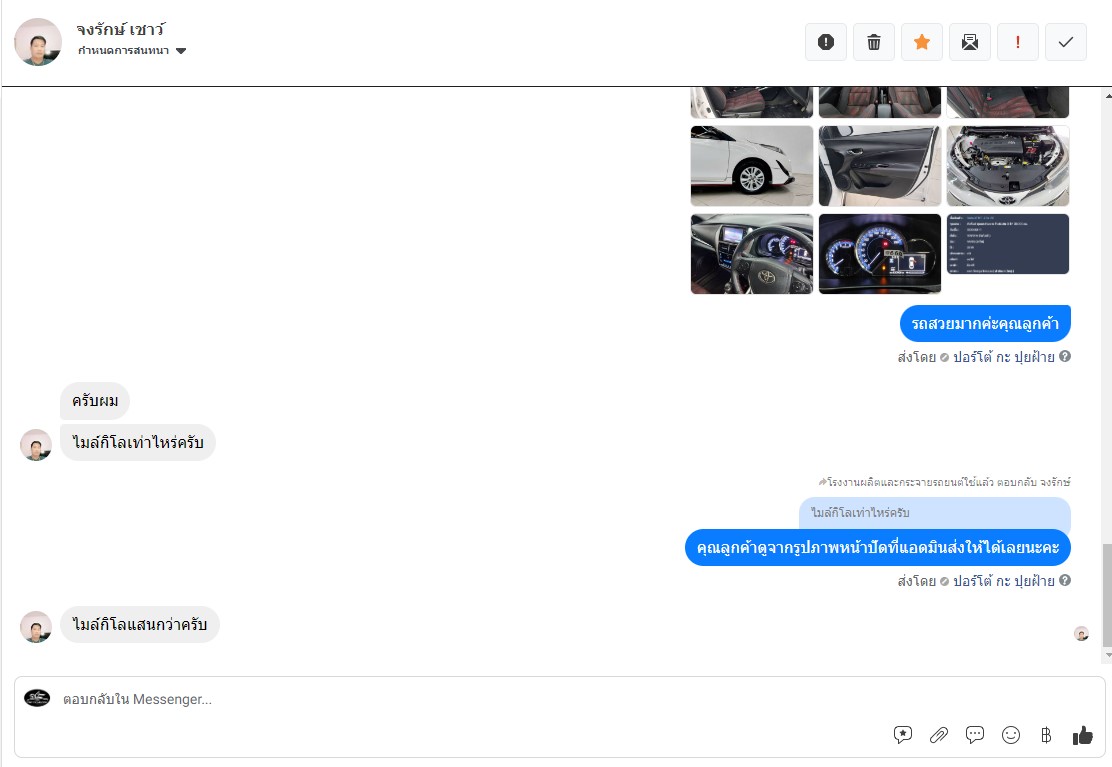Screen dimensions: 1112x767
Task: Open speedometer gauge cluster photo
Action: pyautogui.click(x=879, y=254)
